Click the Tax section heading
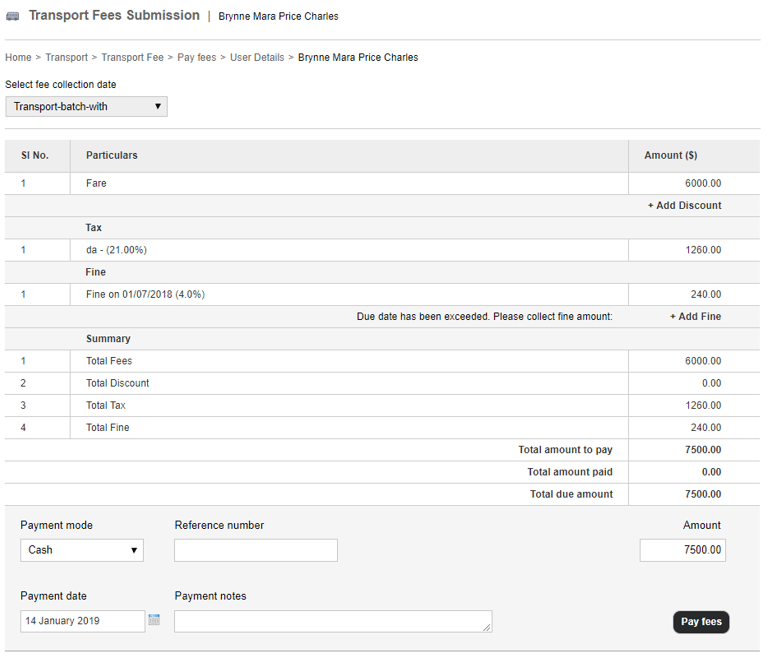Image resolution: width=768 pixels, height=658 pixels. 94,228
